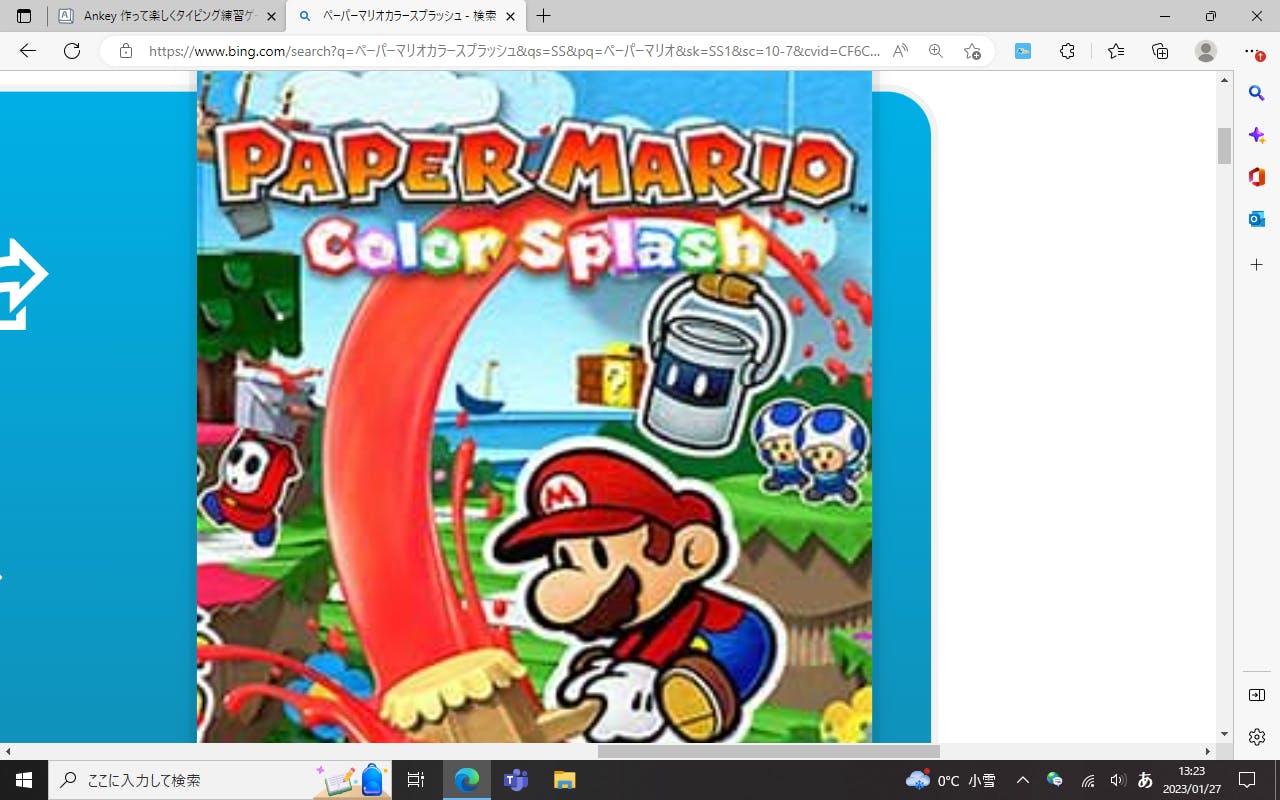Open the Favorites list icon
Image resolution: width=1280 pixels, height=800 pixels.
click(x=1116, y=51)
